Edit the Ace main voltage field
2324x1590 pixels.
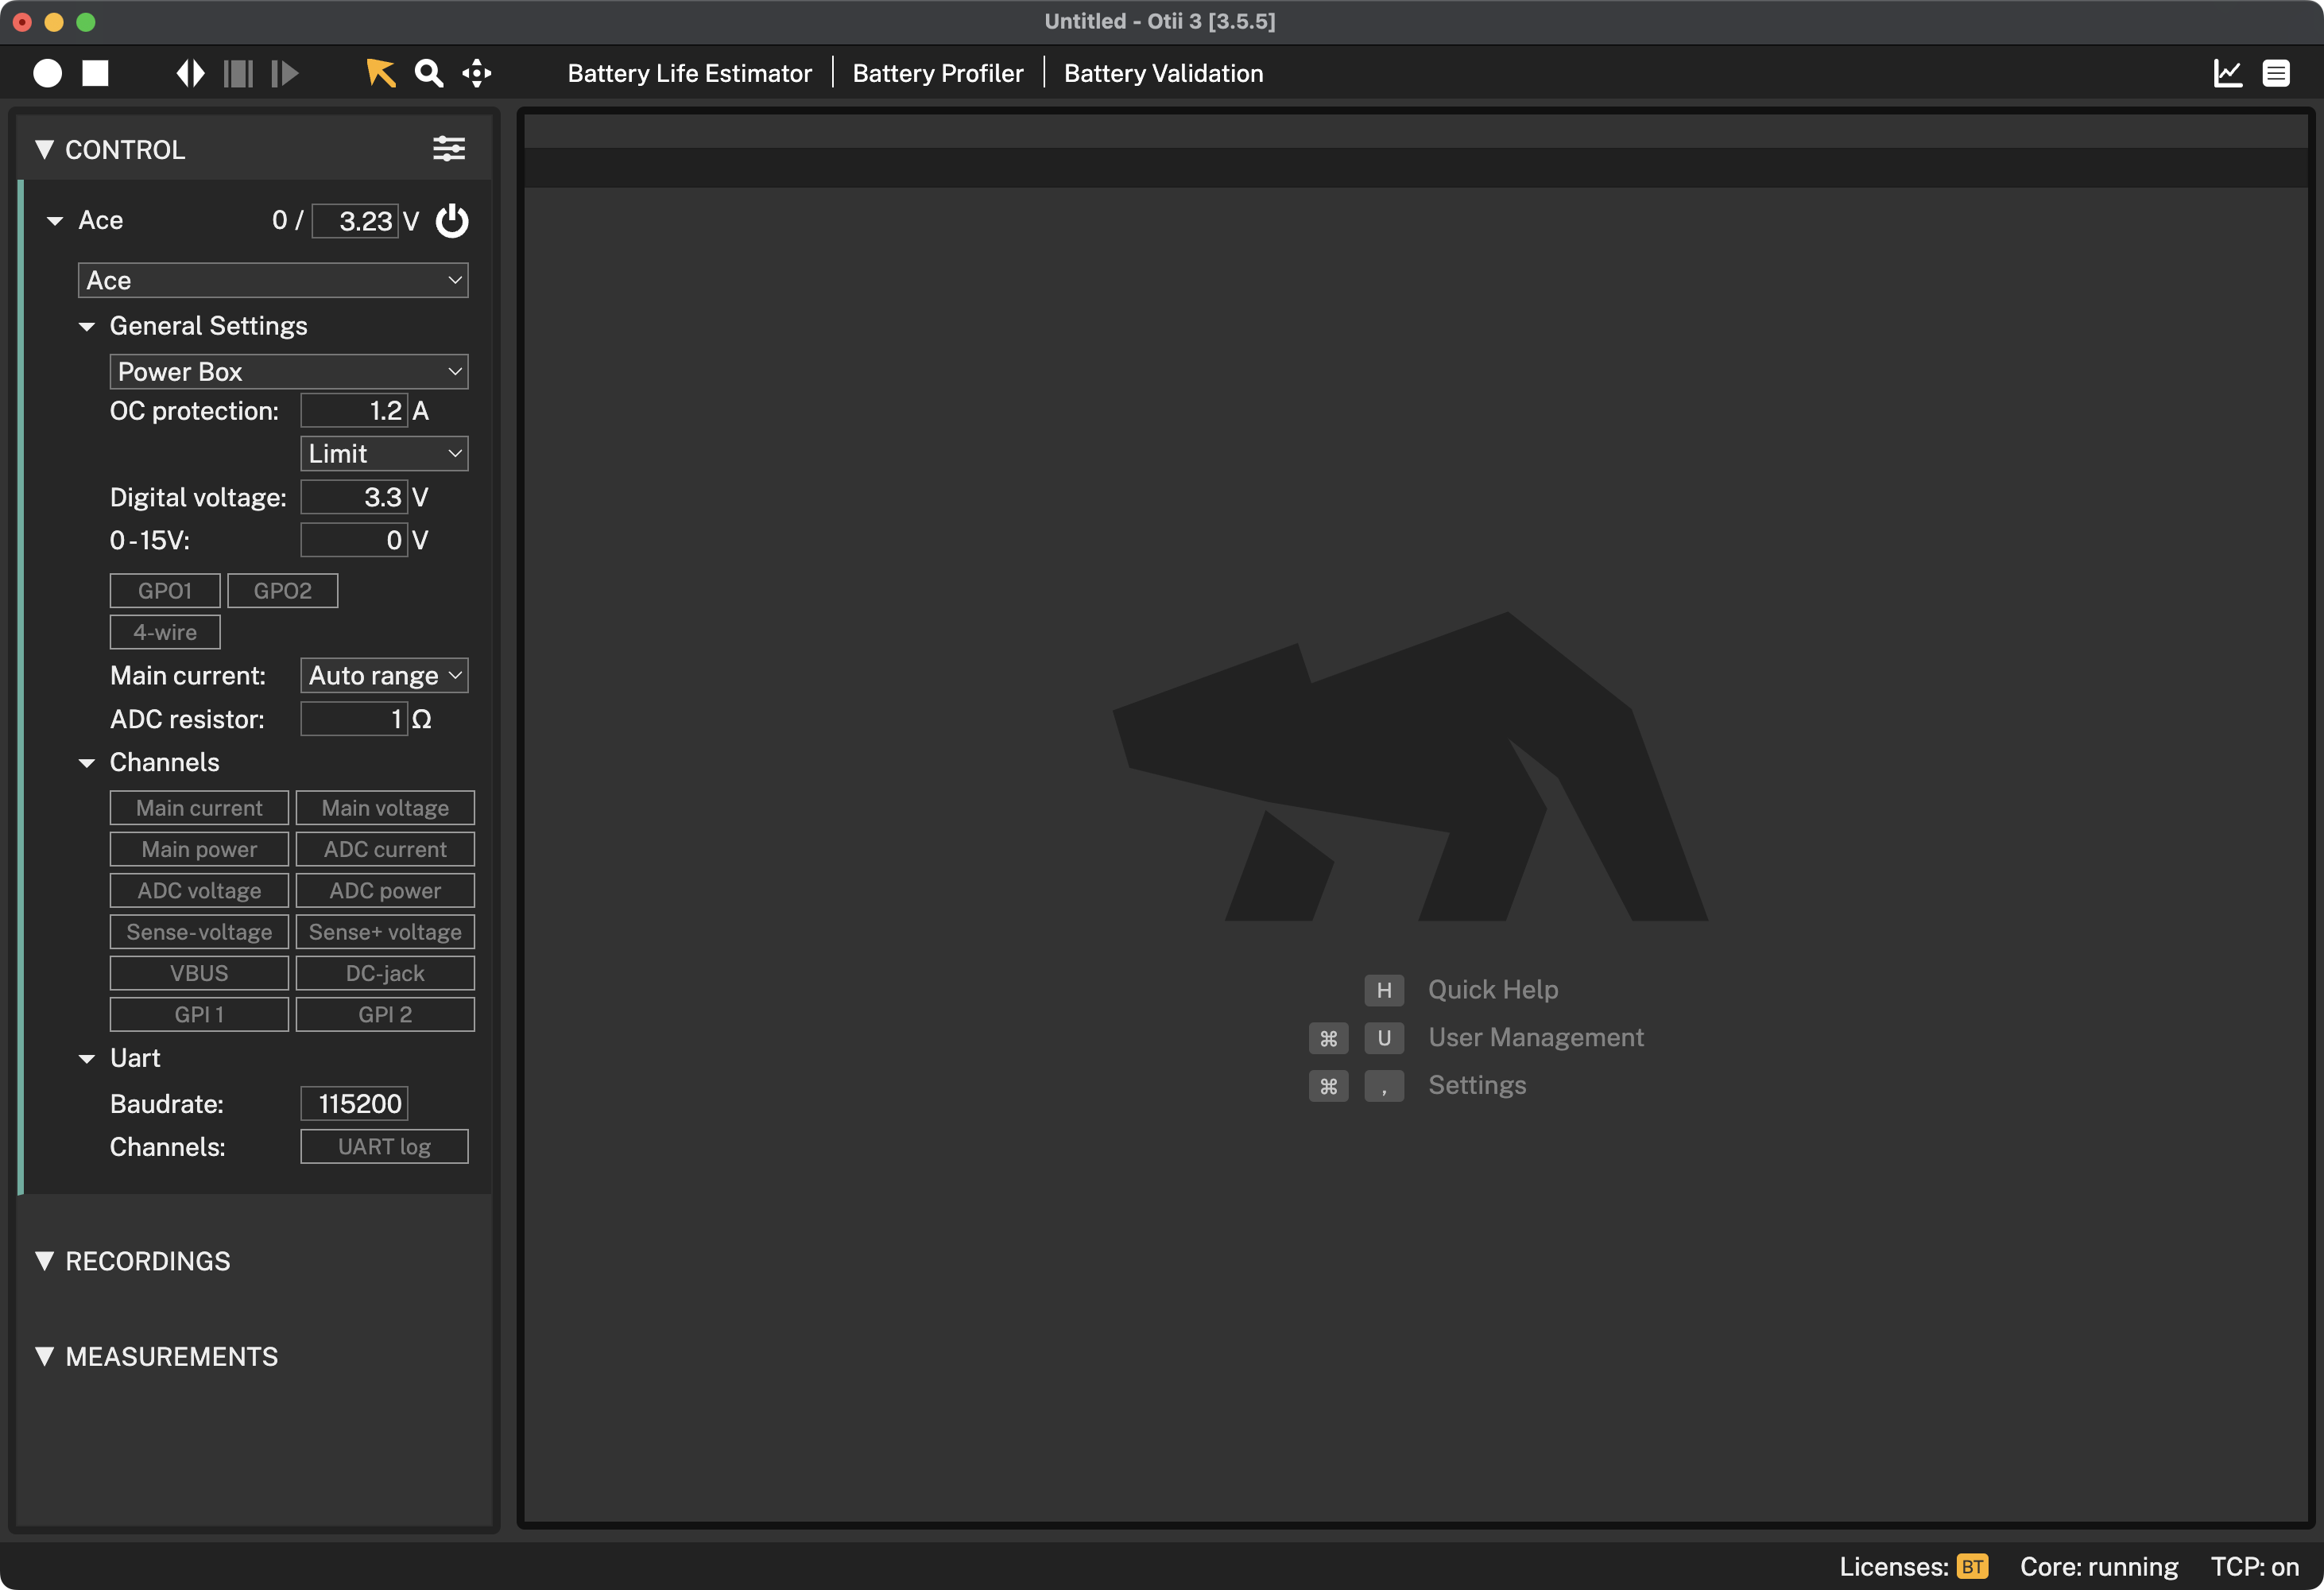pyautogui.click(x=355, y=220)
